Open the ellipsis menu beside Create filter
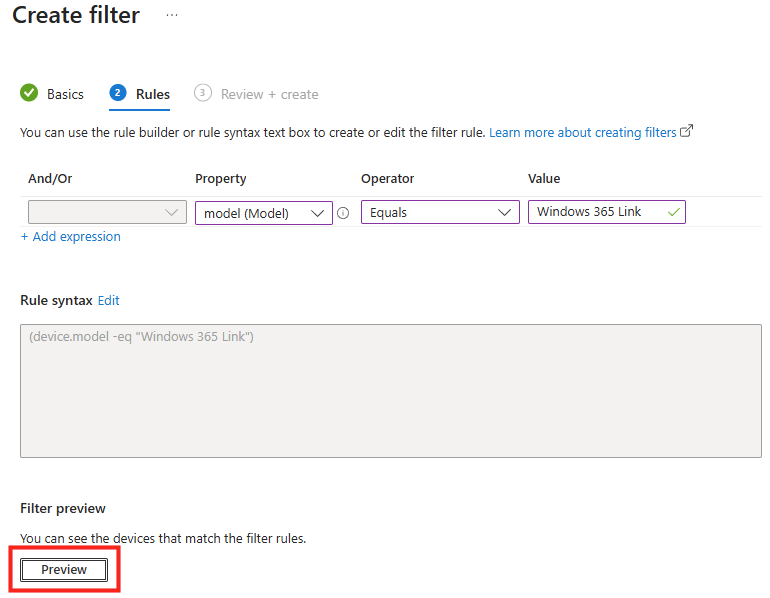 click(x=172, y=16)
